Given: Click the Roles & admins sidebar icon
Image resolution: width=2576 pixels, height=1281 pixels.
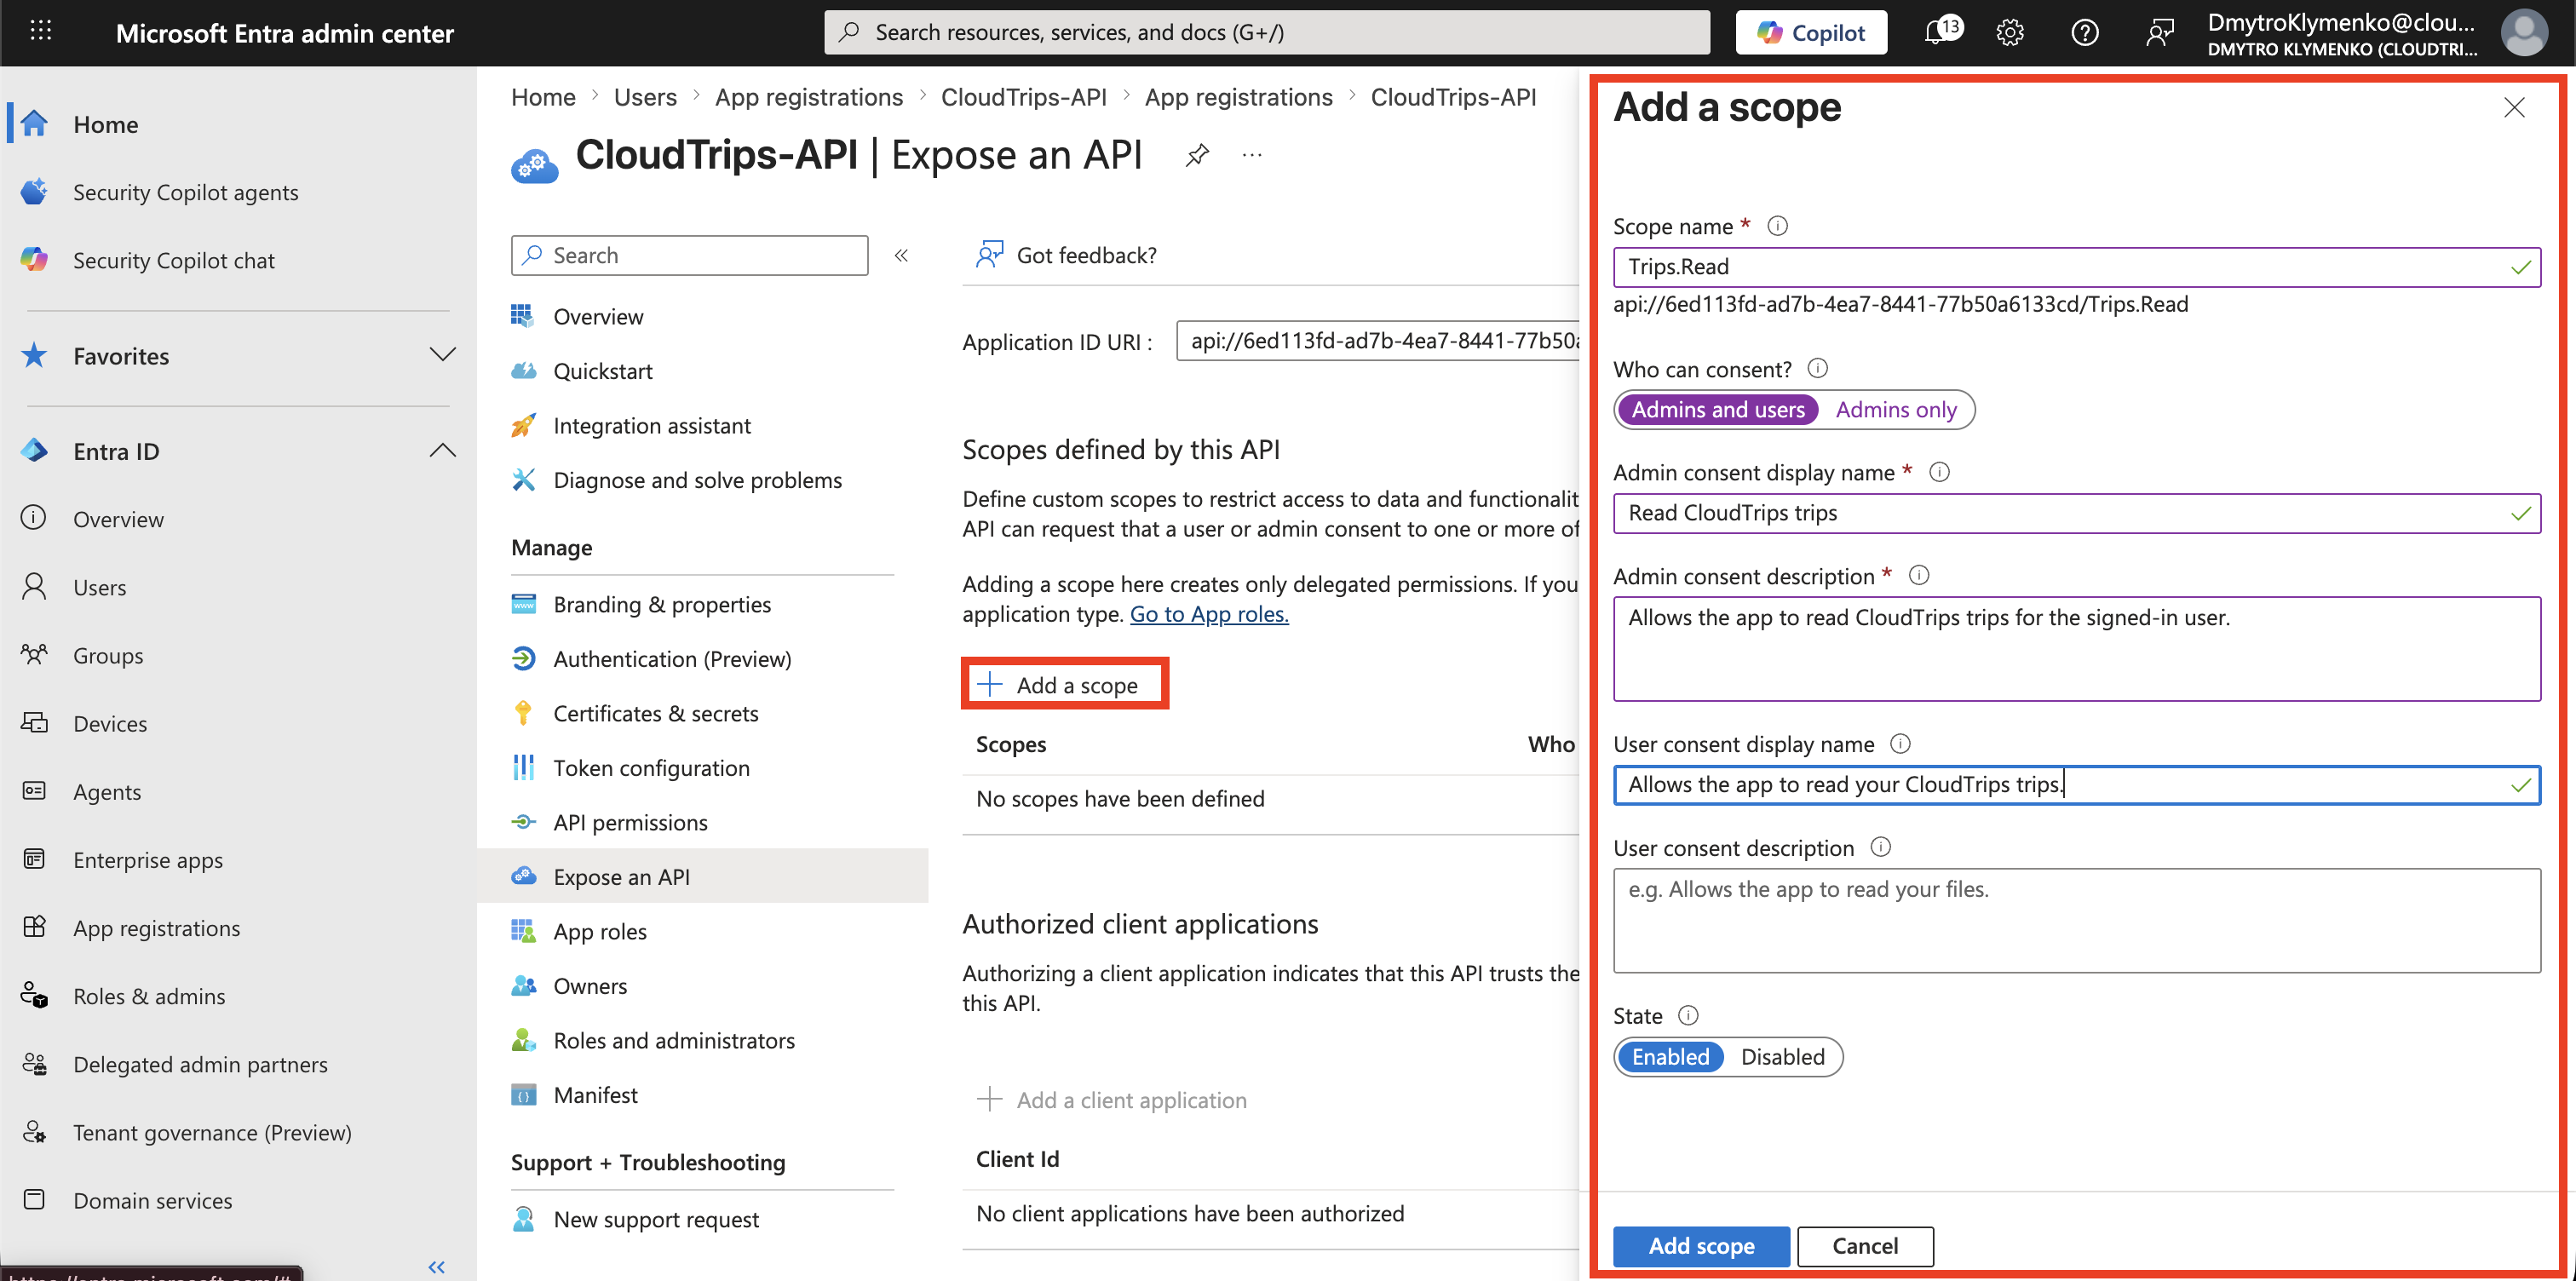Looking at the screenshot, I should click(34, 995).
